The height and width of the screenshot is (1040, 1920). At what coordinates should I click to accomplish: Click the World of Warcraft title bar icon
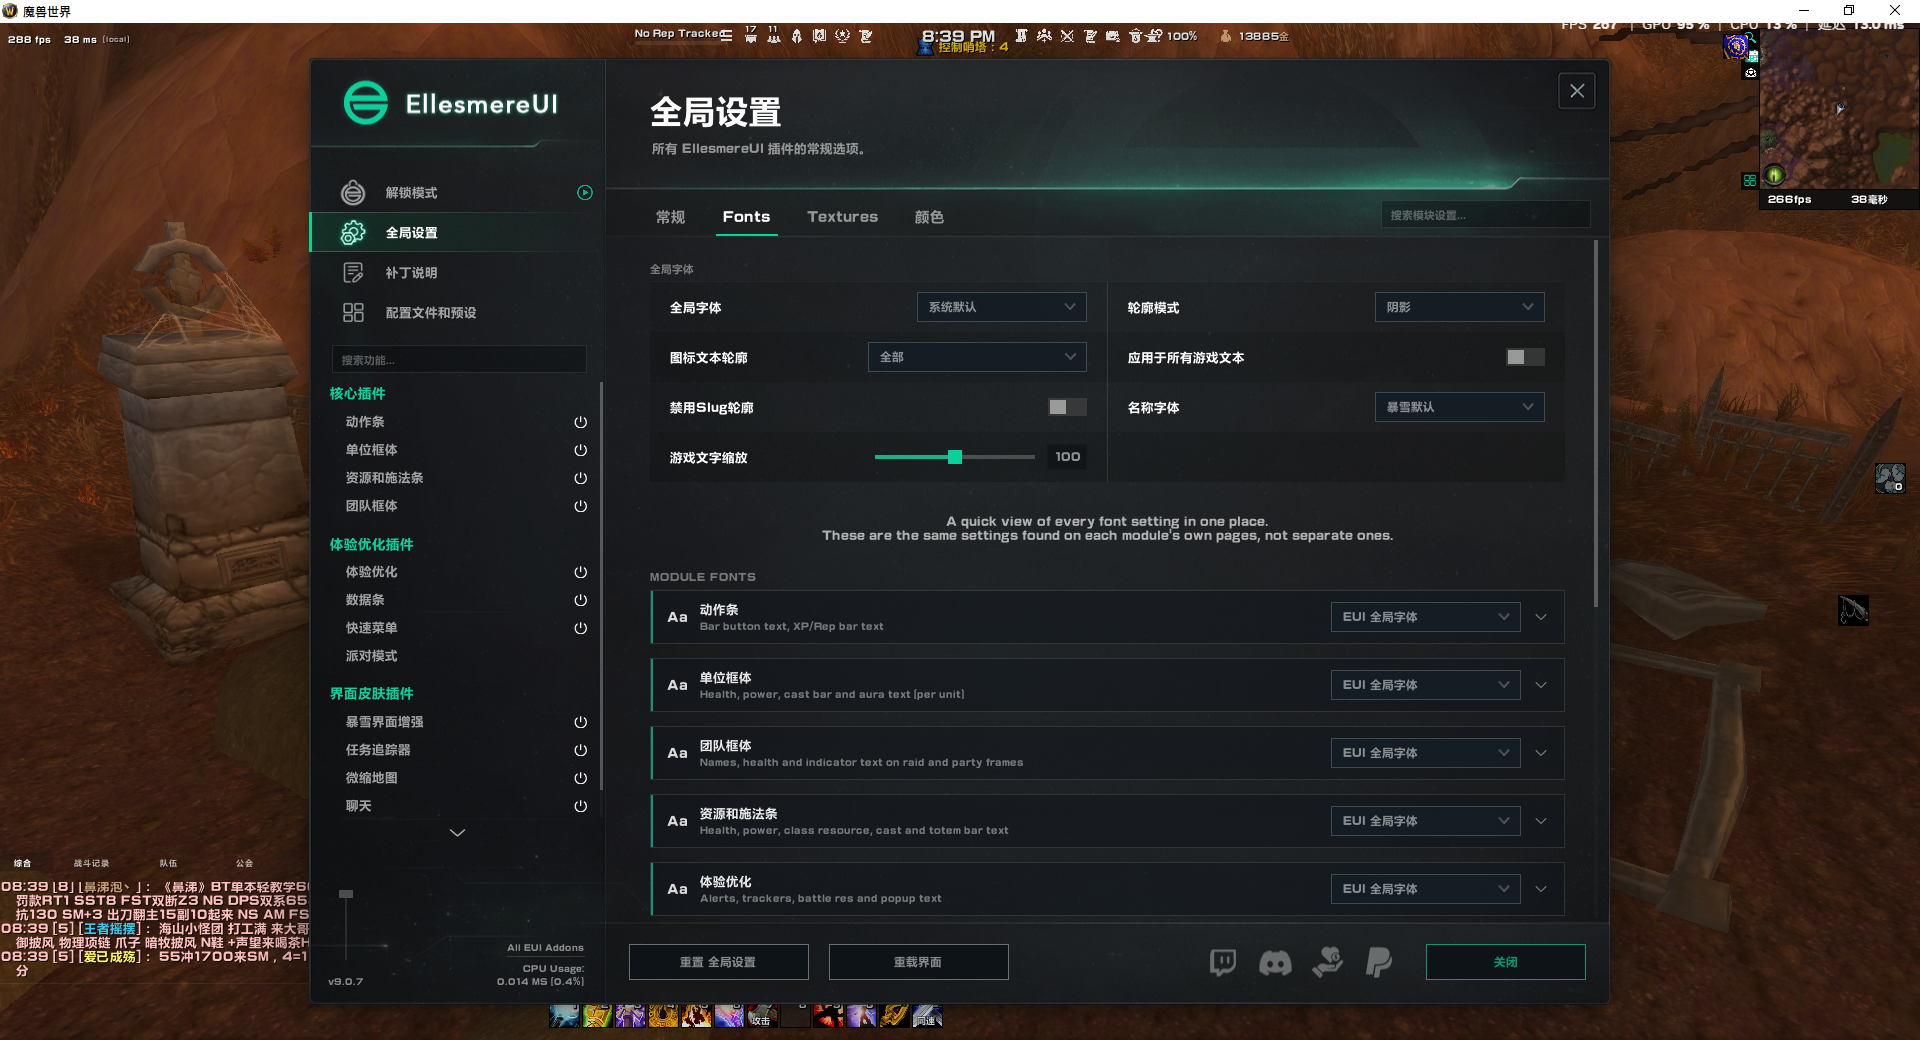coord(10,11)
